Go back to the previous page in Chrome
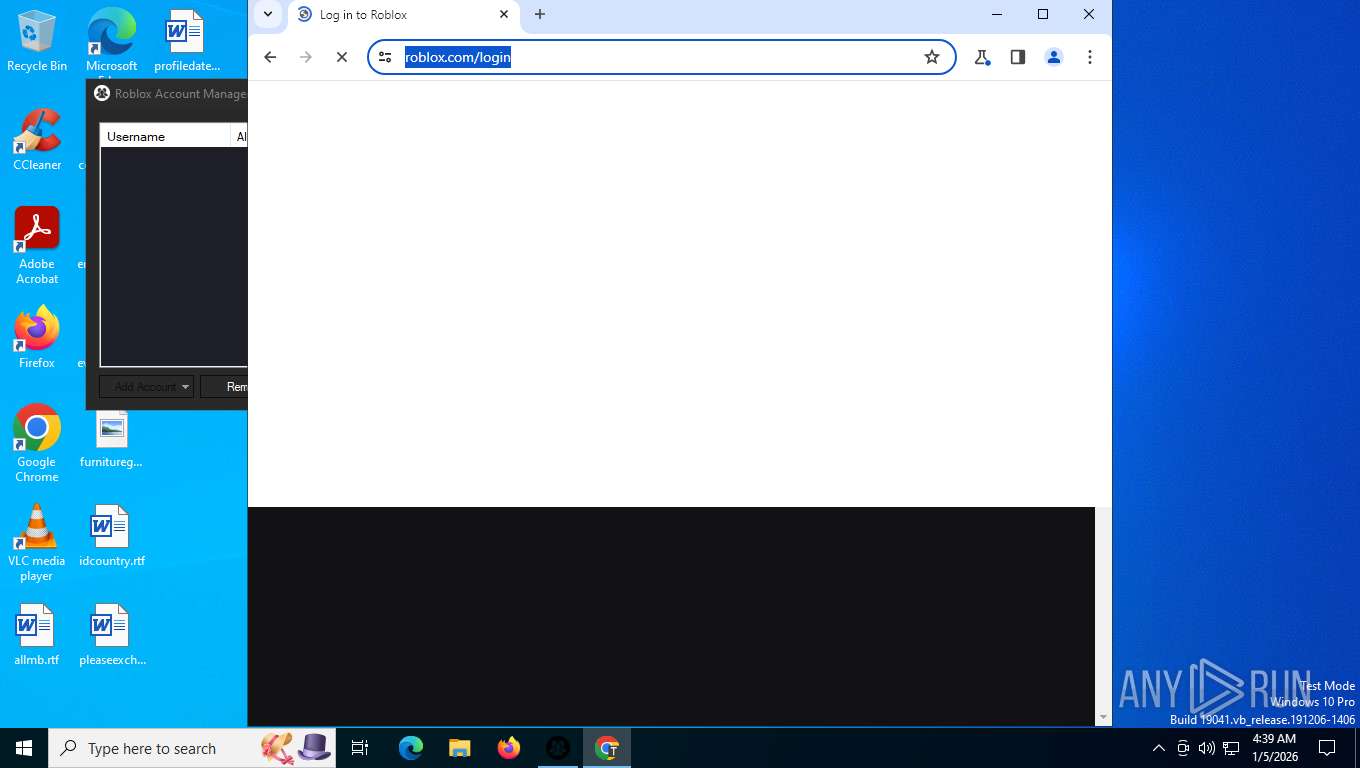1360x768 pixels. click(x=270, y=57)
